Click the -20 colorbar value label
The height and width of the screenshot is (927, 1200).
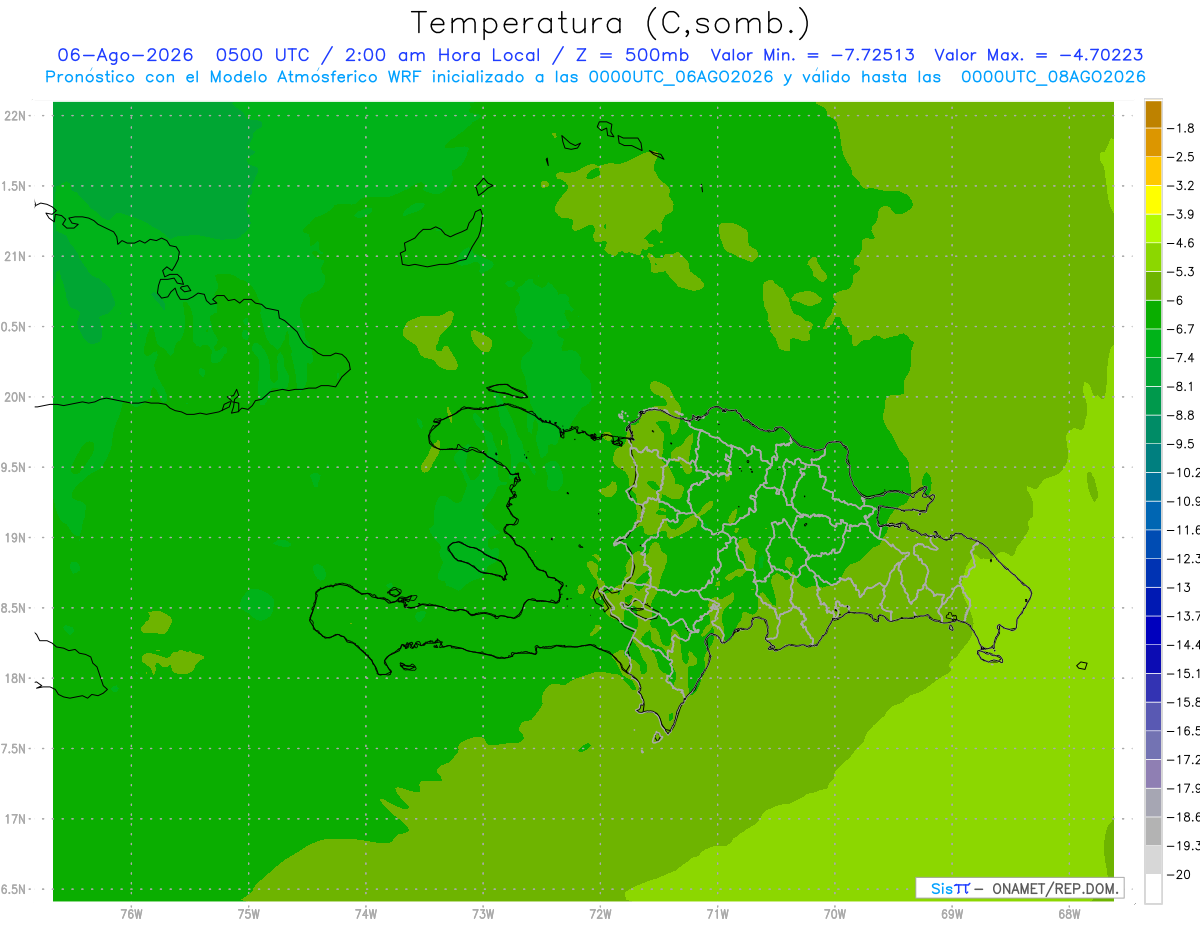[x=1180, y=875]
